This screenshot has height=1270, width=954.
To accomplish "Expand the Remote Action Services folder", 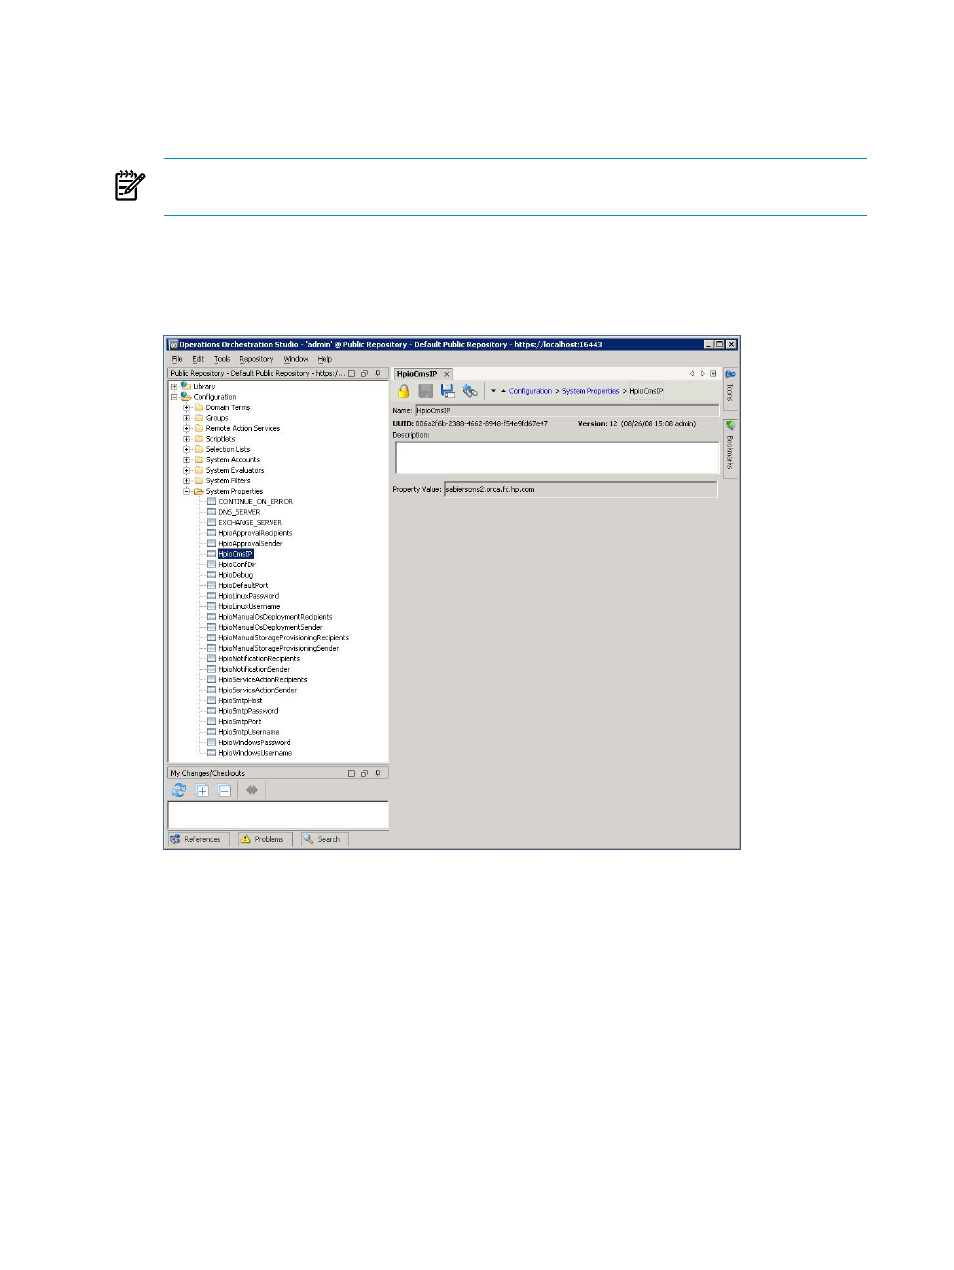I will pos(186,429).
